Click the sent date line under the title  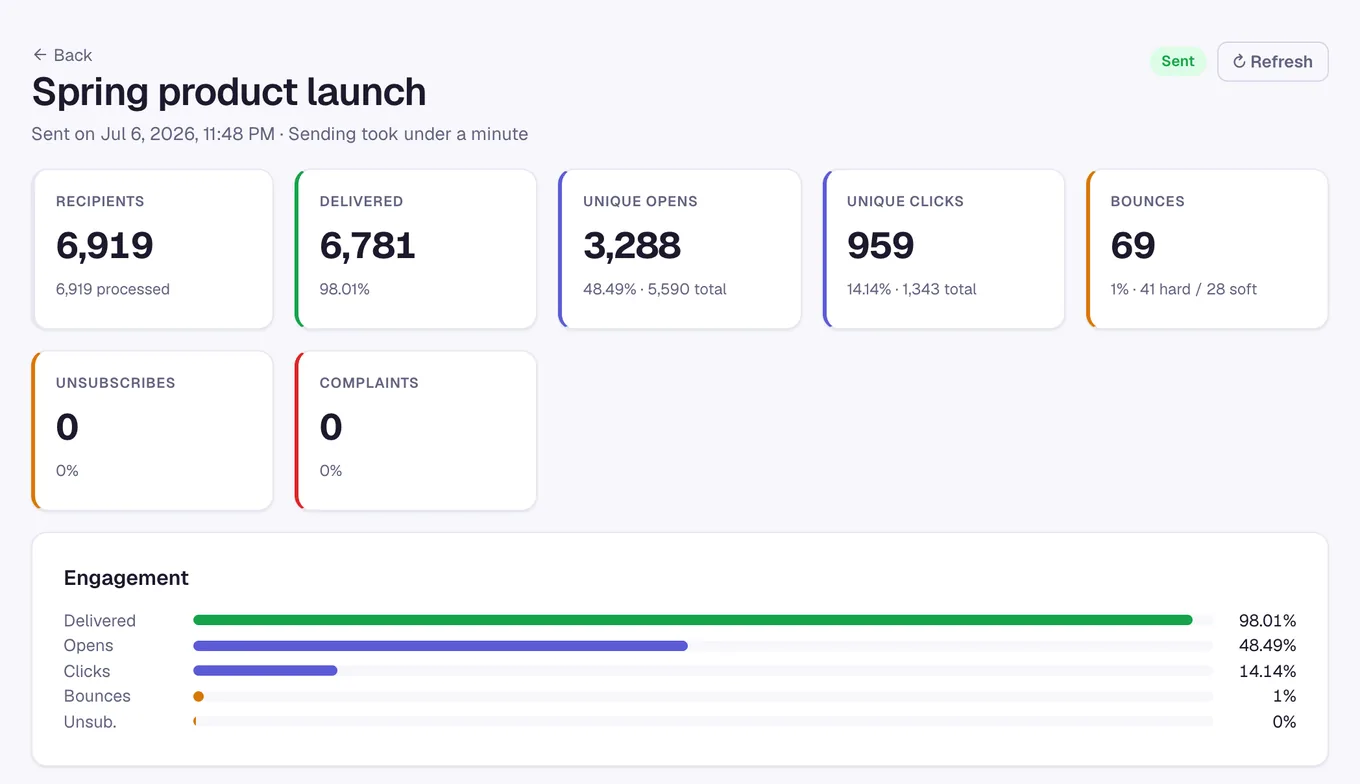[x=280, y=134]
